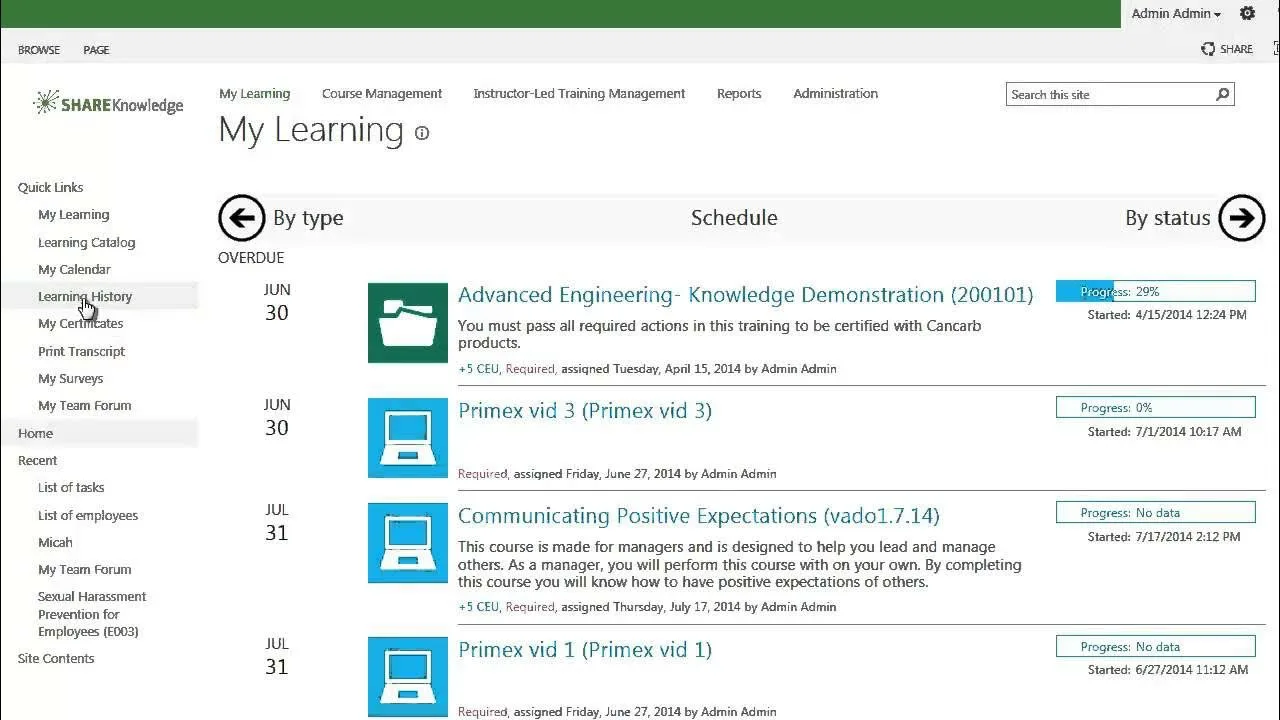Click the info icon beside My Learning heading
The width and height of the screenshot is (1280, 720).
(x=421, y=131)
